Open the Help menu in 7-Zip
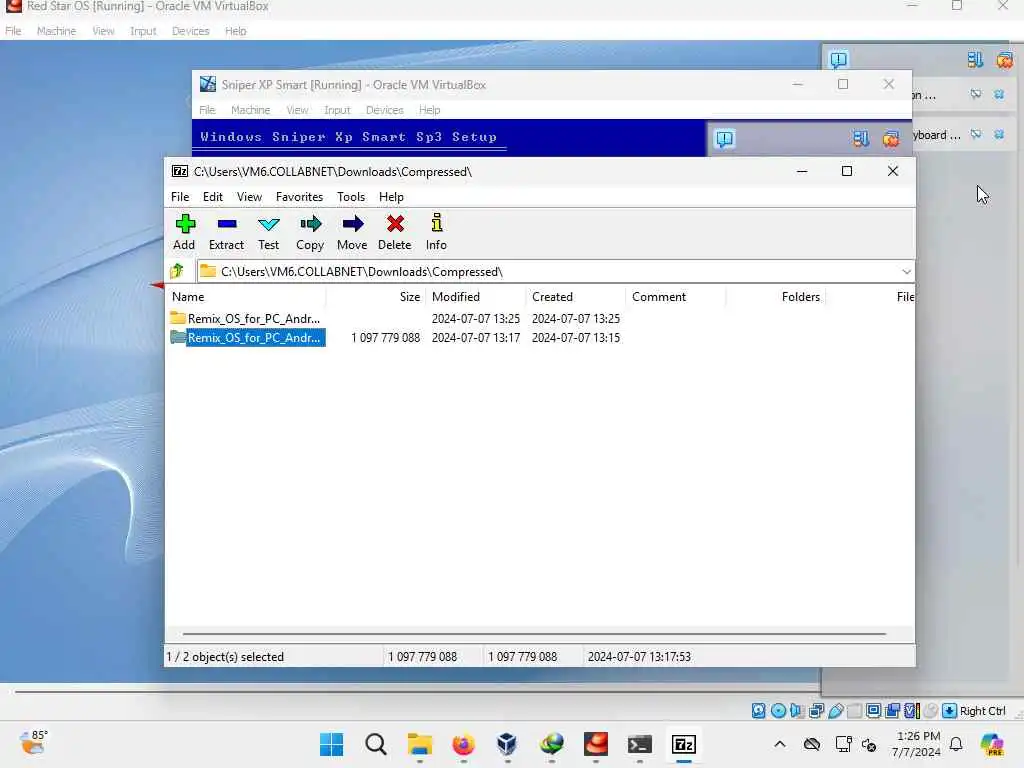Viewport: 1024px width, 768px height. (x=391, y=197)
